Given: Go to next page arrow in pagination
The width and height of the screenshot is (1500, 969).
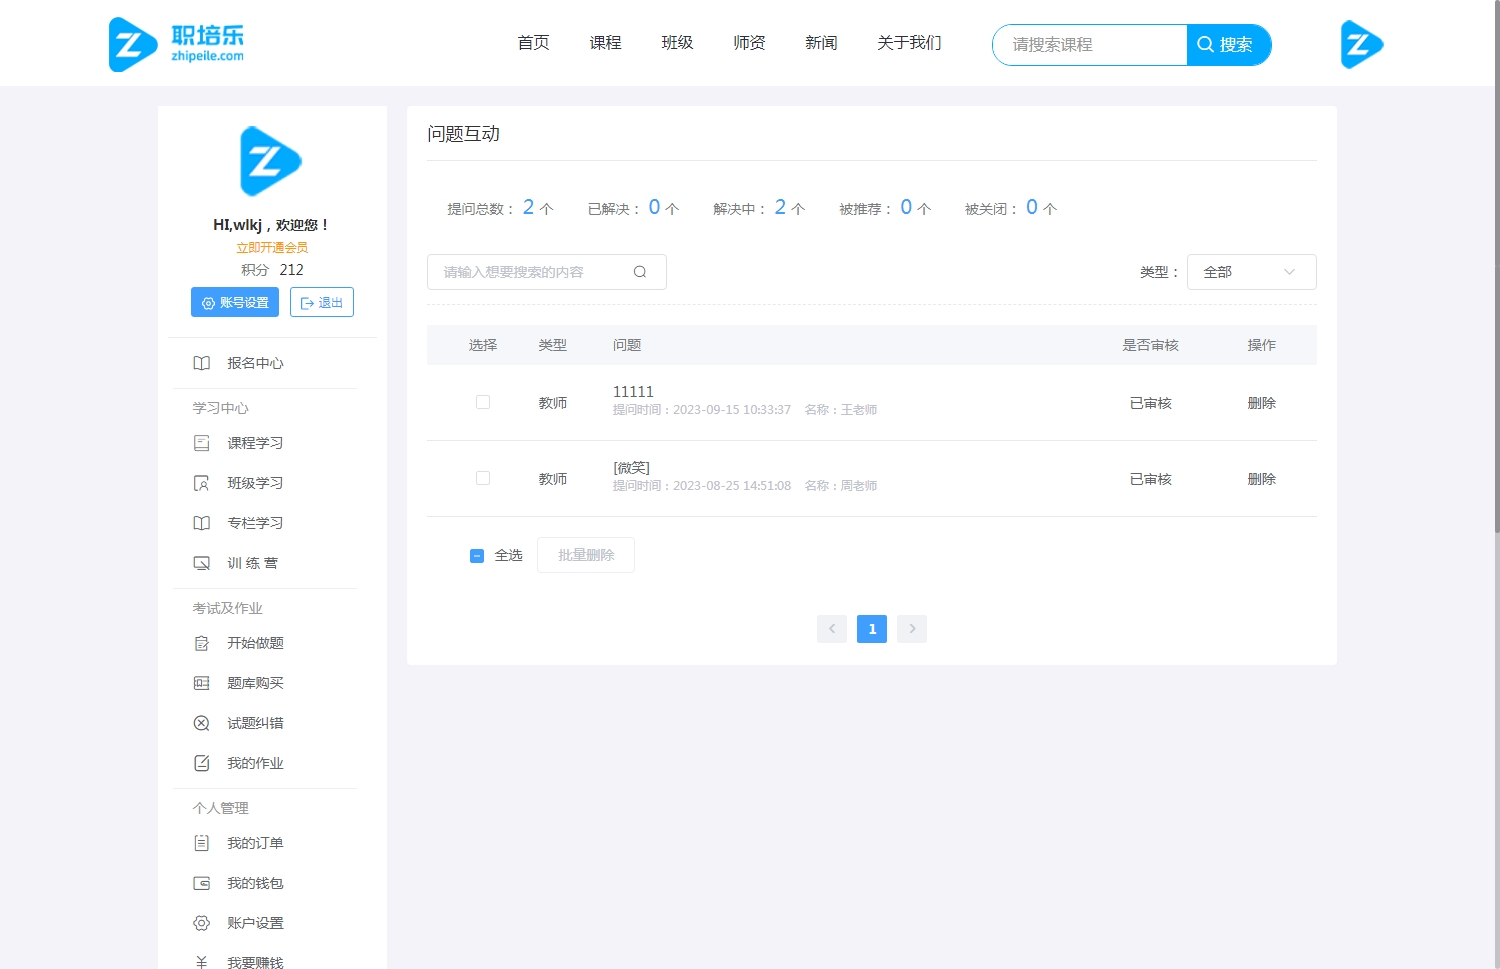Looking at the screenshot, I should tap(912, 629).
